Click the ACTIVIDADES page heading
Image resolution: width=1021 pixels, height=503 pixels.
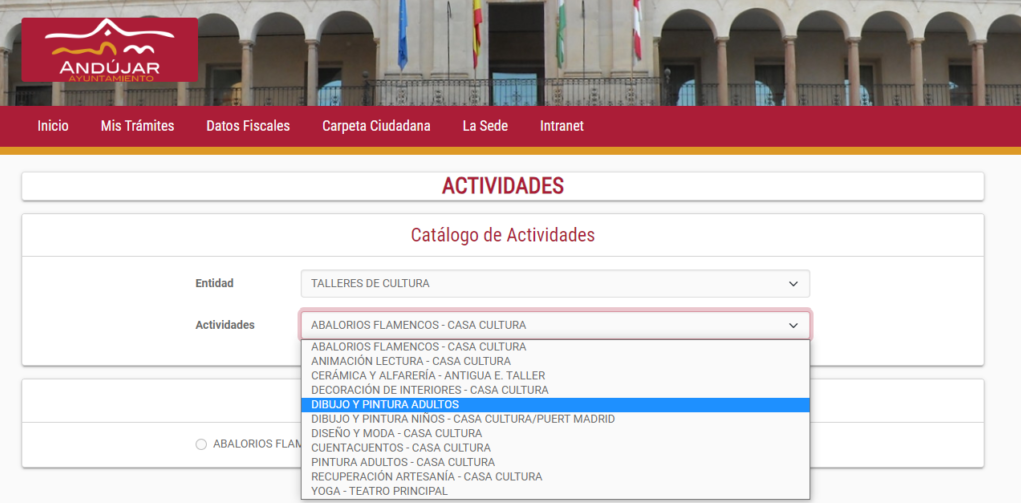click(x=503, y=186)
